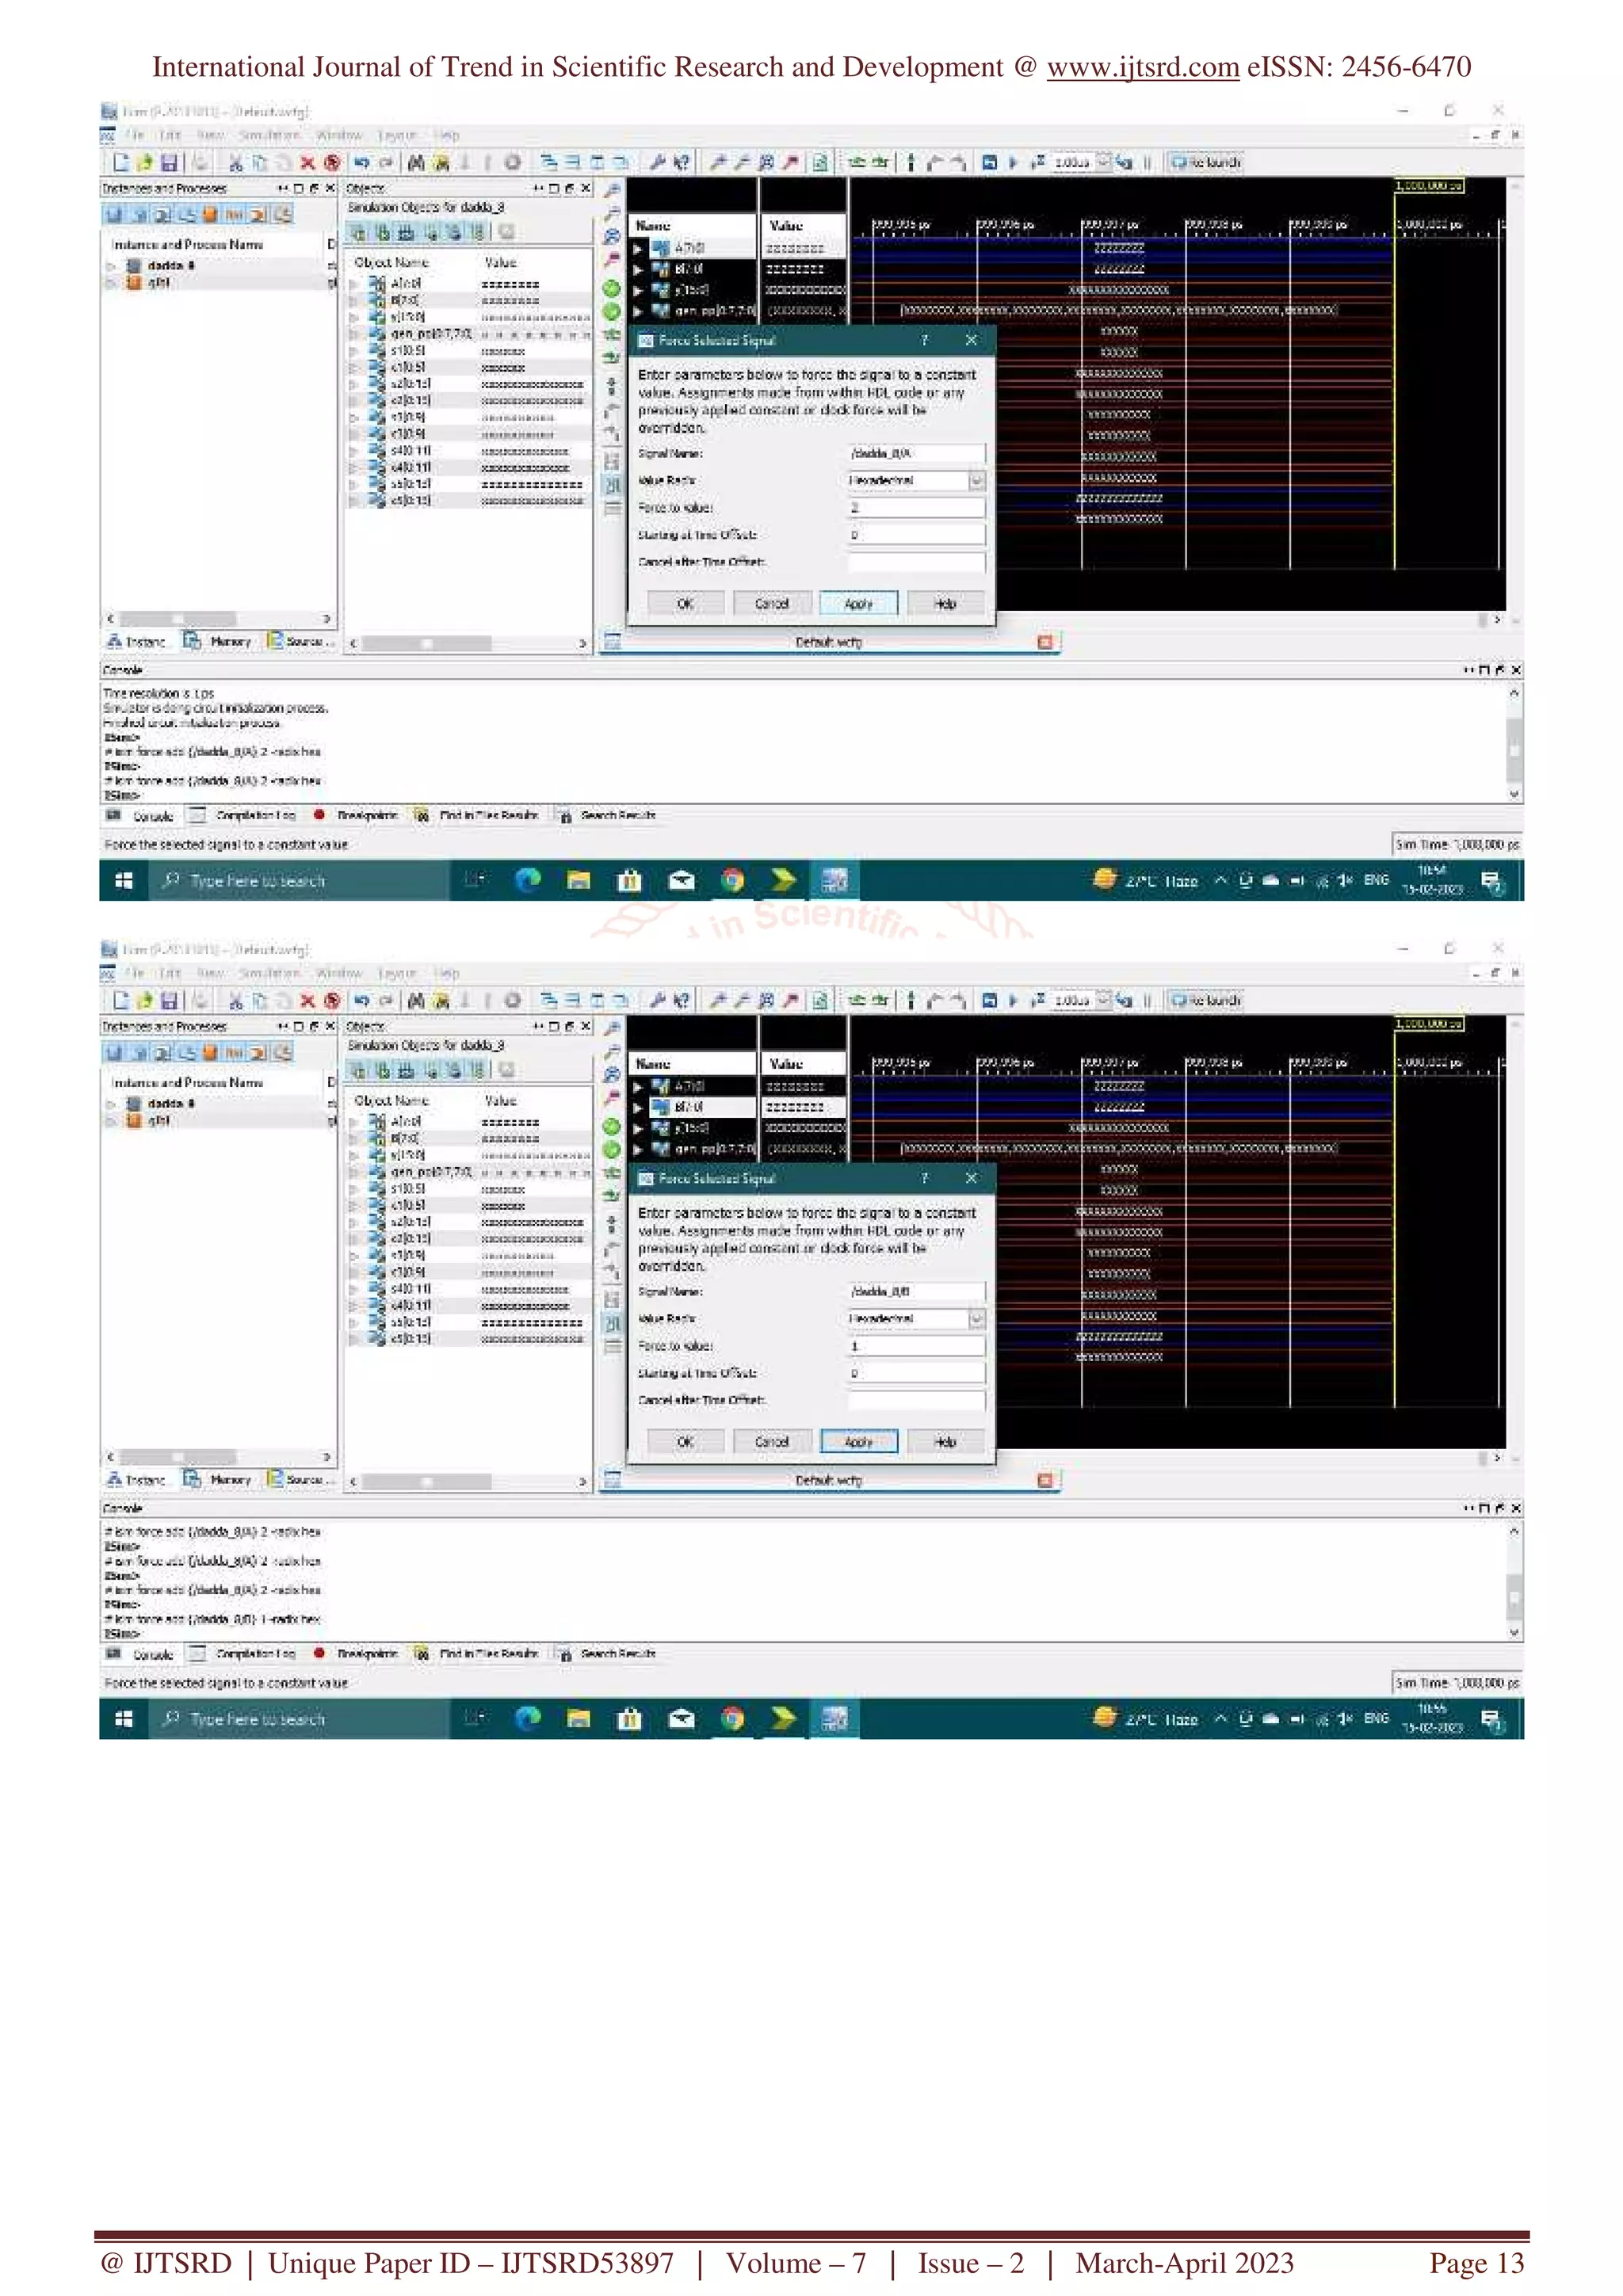Image resolution: width=1623 pixels, height=2296 pixels.
Task: Click yellow 1,000,000 ps cursor marker in upper waveform
Action: click(x=1429, y=186)
